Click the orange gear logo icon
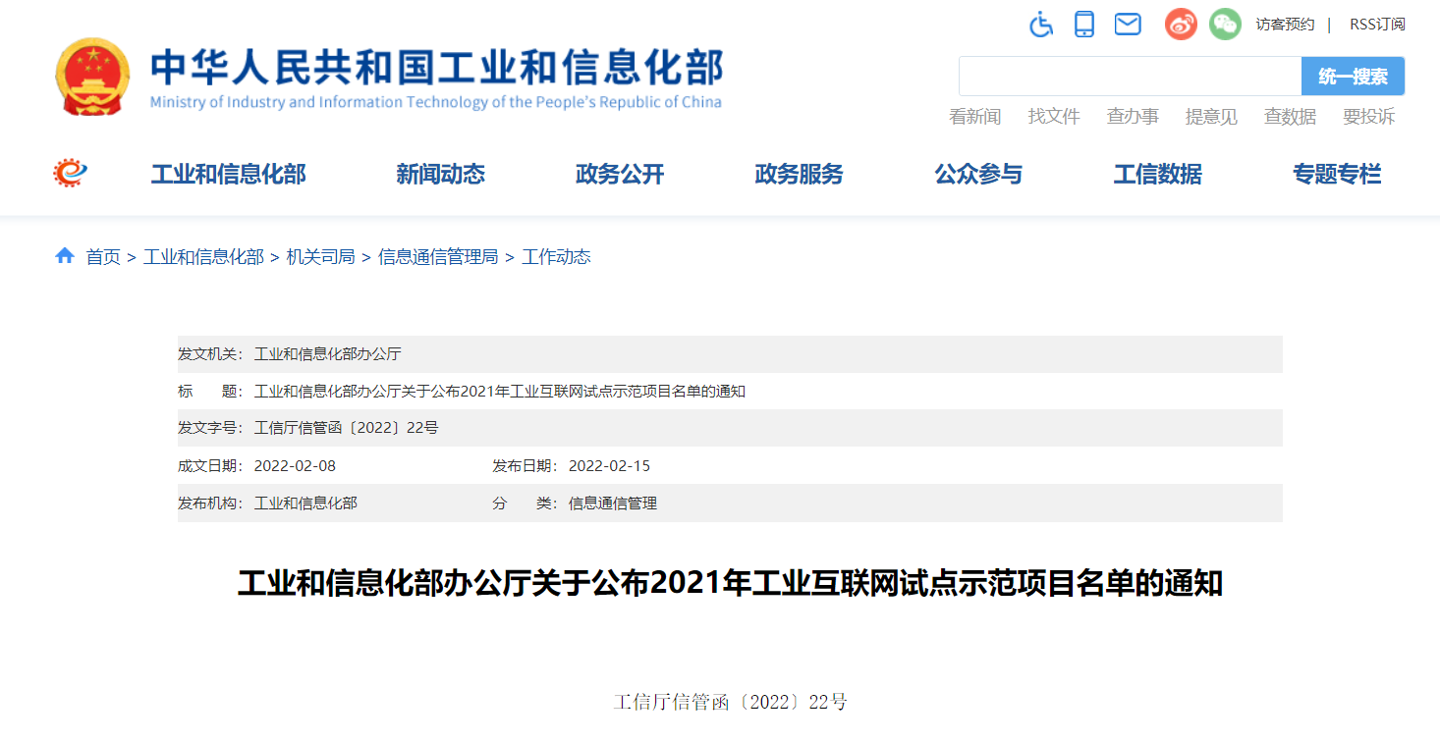Screen dimensions: 1440x742 [x=70, y=173]
